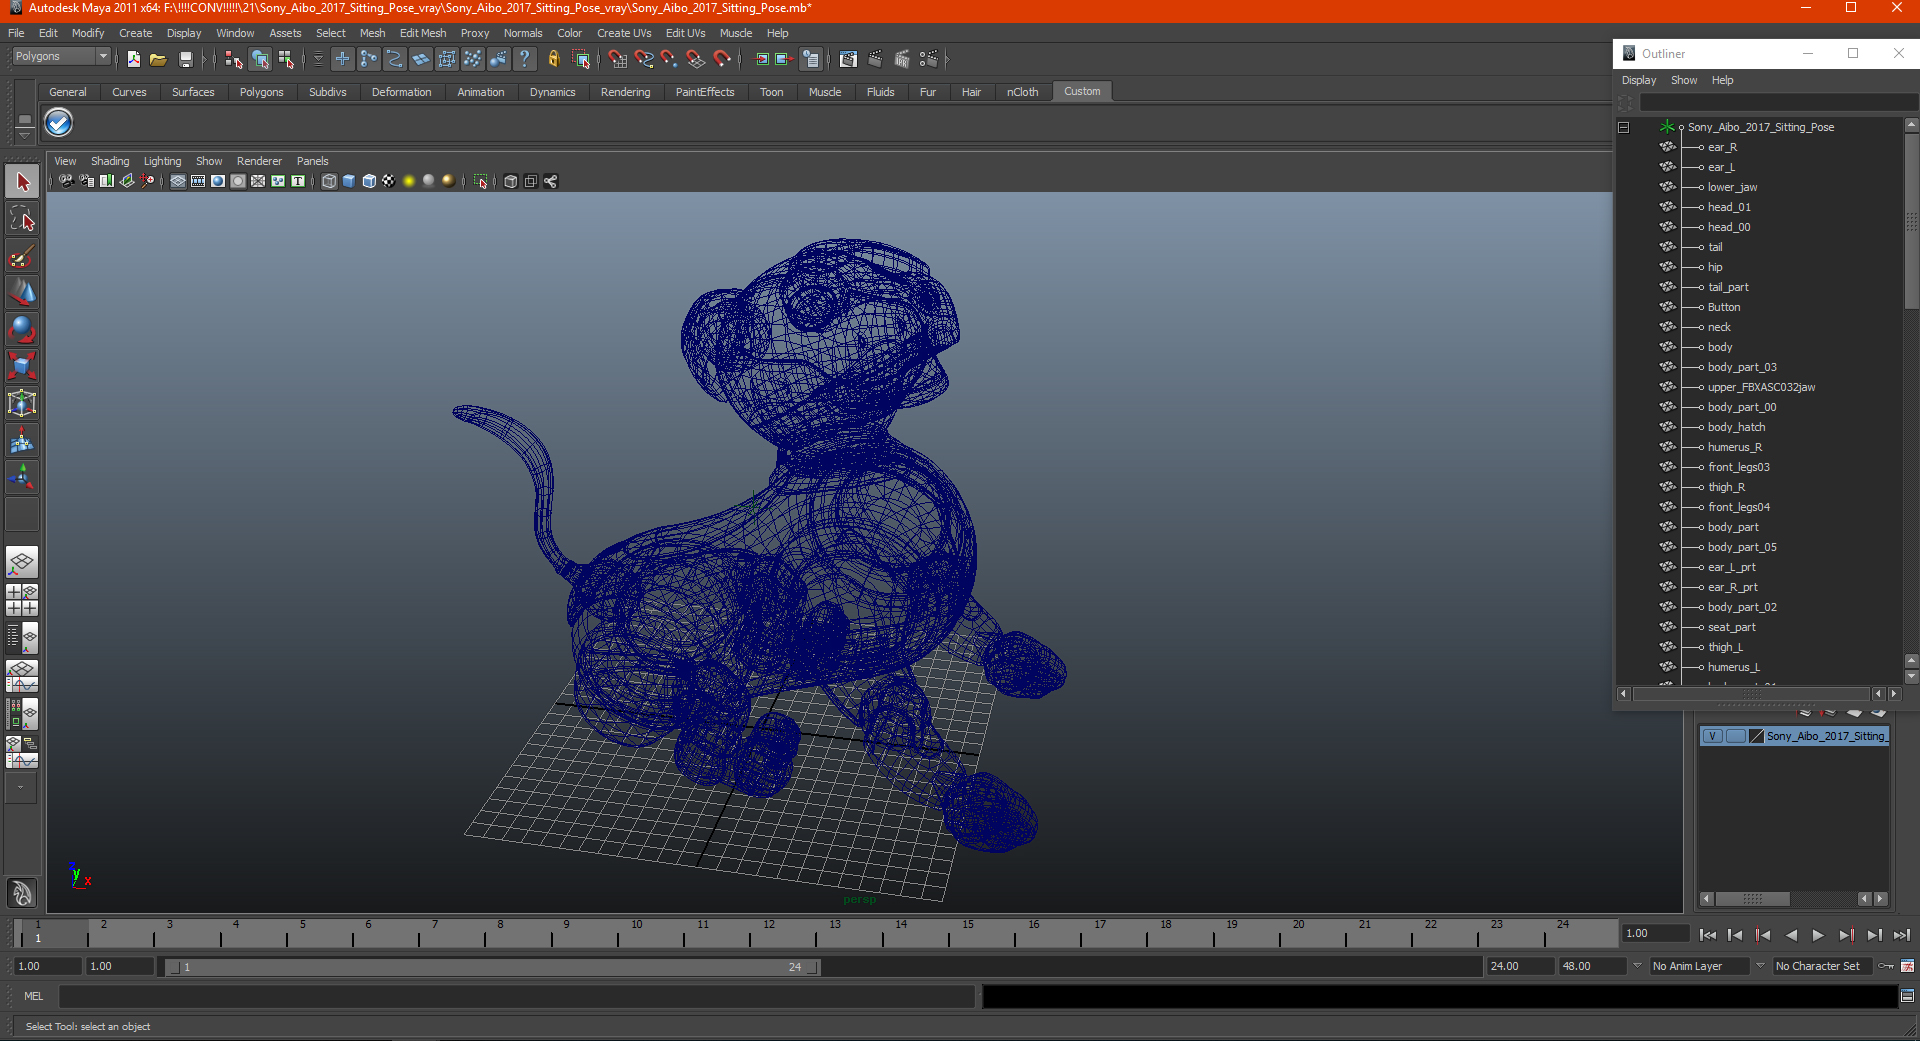The height and width of the screenshot is (1041, 1920).
Task: Select head_01 in the Outliner
Action: 1729,207
